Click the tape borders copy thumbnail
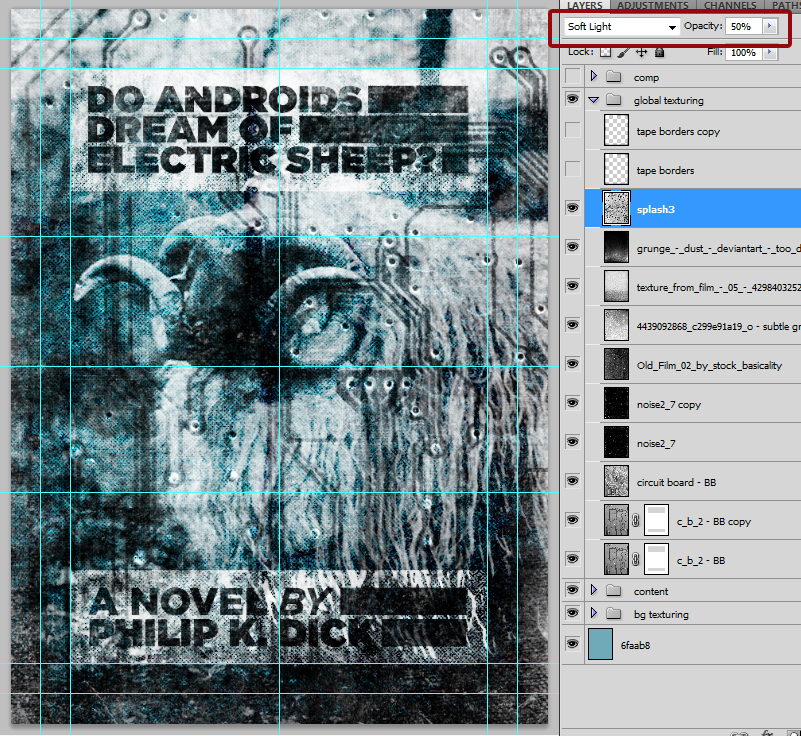Screen dimensions: 801x736 coord(617,130)
